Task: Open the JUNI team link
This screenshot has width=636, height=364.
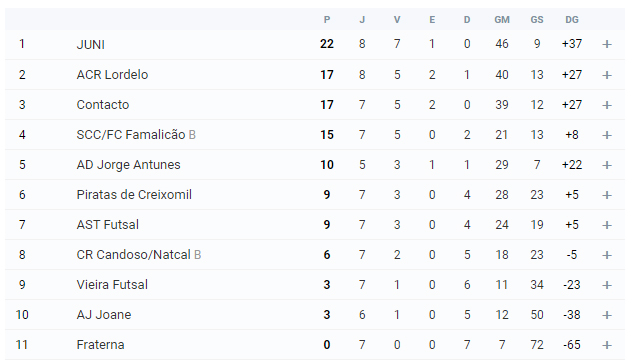Action: click(90, 44)
